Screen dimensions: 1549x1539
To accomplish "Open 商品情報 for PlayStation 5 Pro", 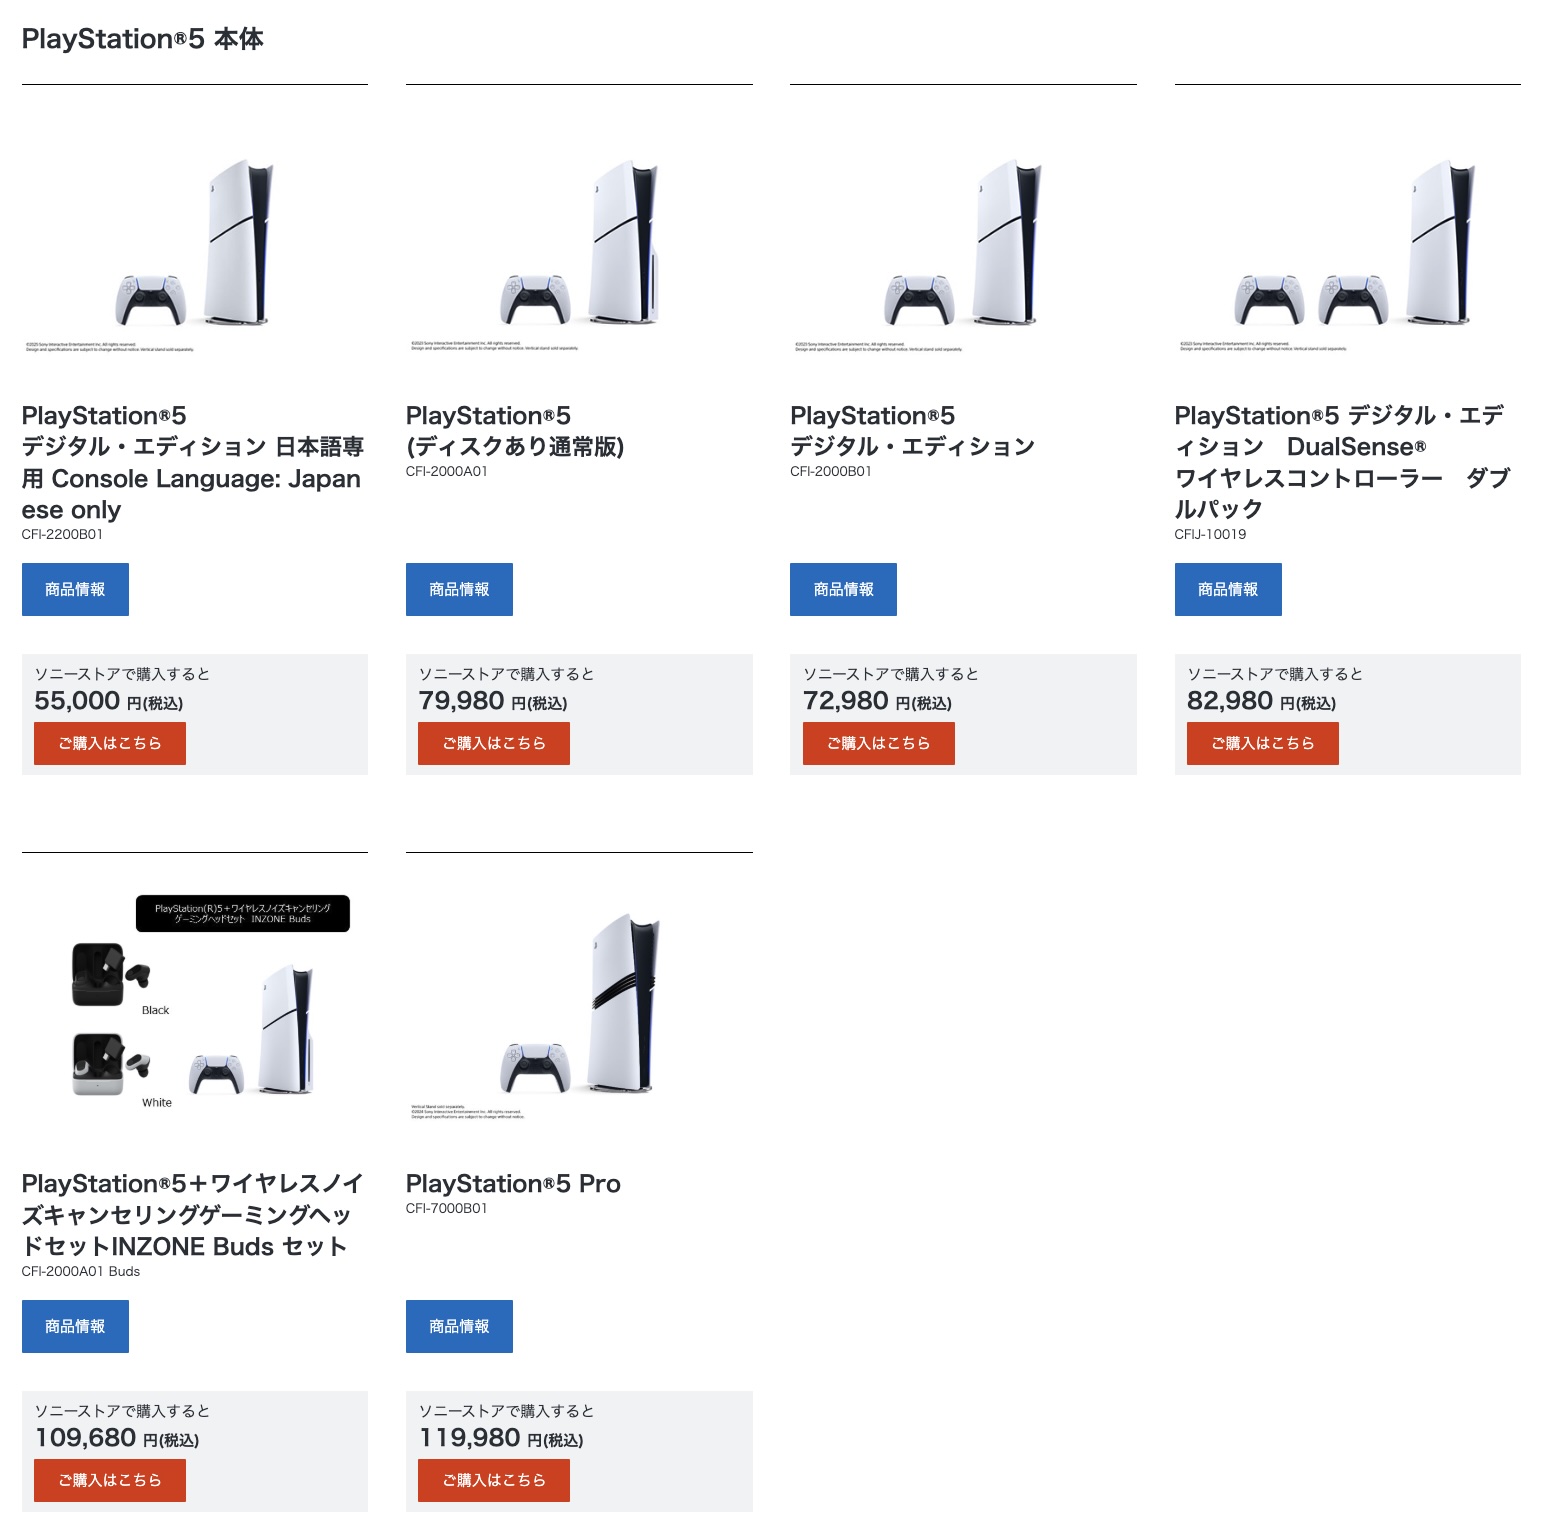I will (459, 1327).
